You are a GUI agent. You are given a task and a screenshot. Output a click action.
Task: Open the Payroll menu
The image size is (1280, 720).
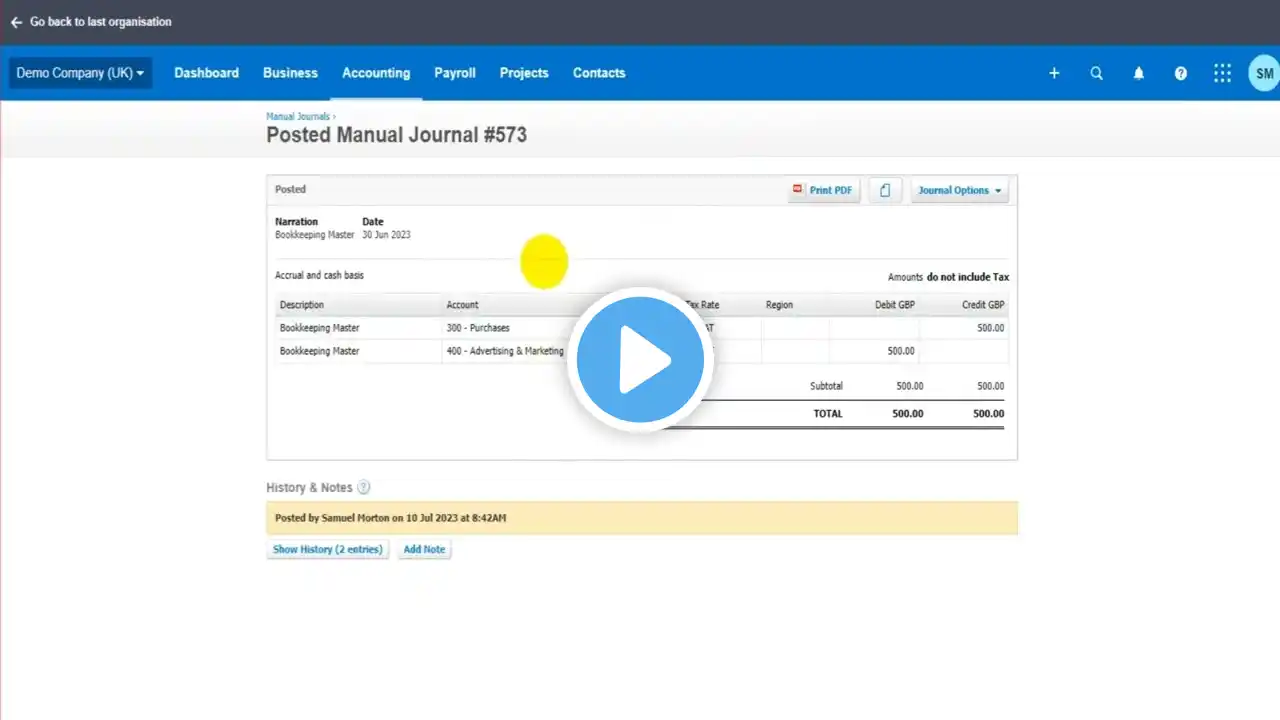coord(455,73)
